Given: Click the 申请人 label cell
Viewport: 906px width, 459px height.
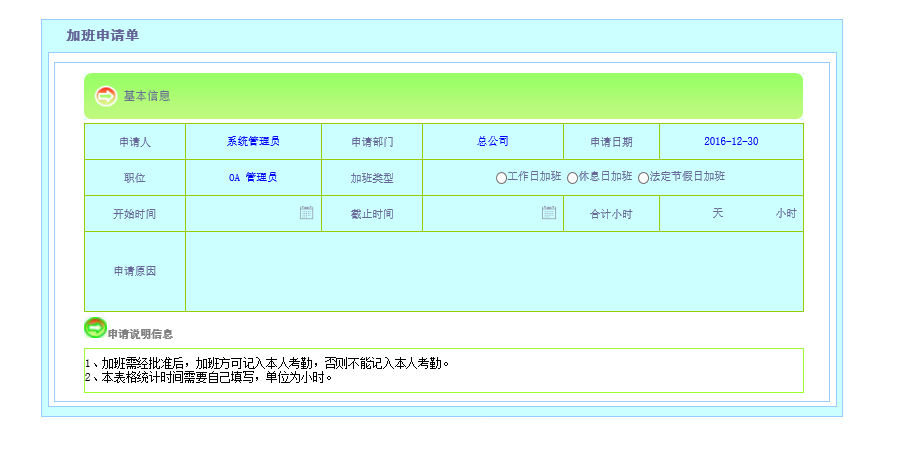Looking at the screenshot, I should coord(135,142).
